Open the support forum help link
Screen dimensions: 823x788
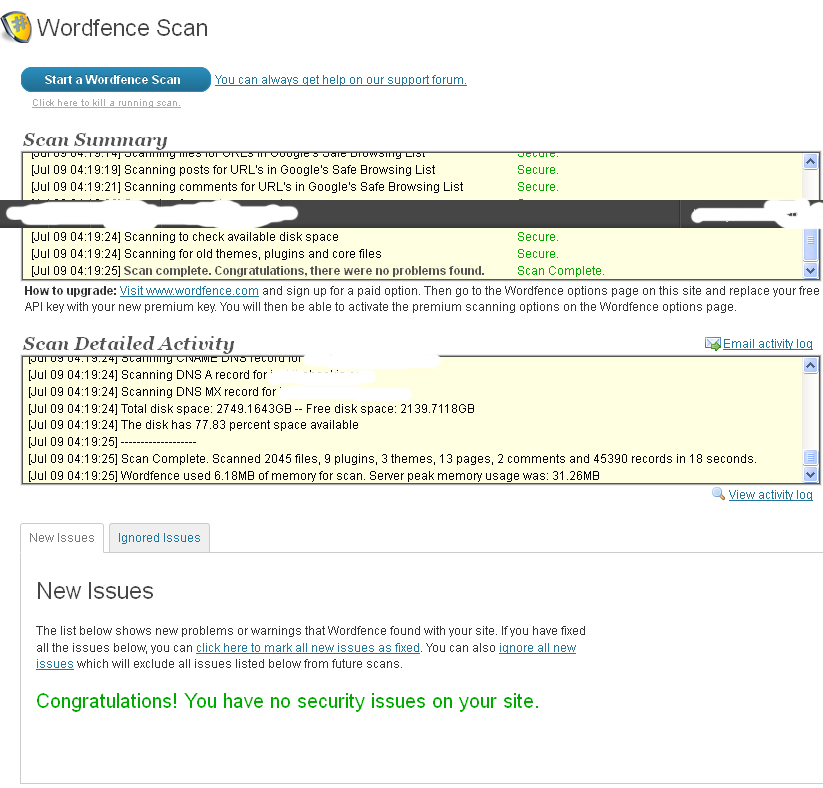click(340, 79)
